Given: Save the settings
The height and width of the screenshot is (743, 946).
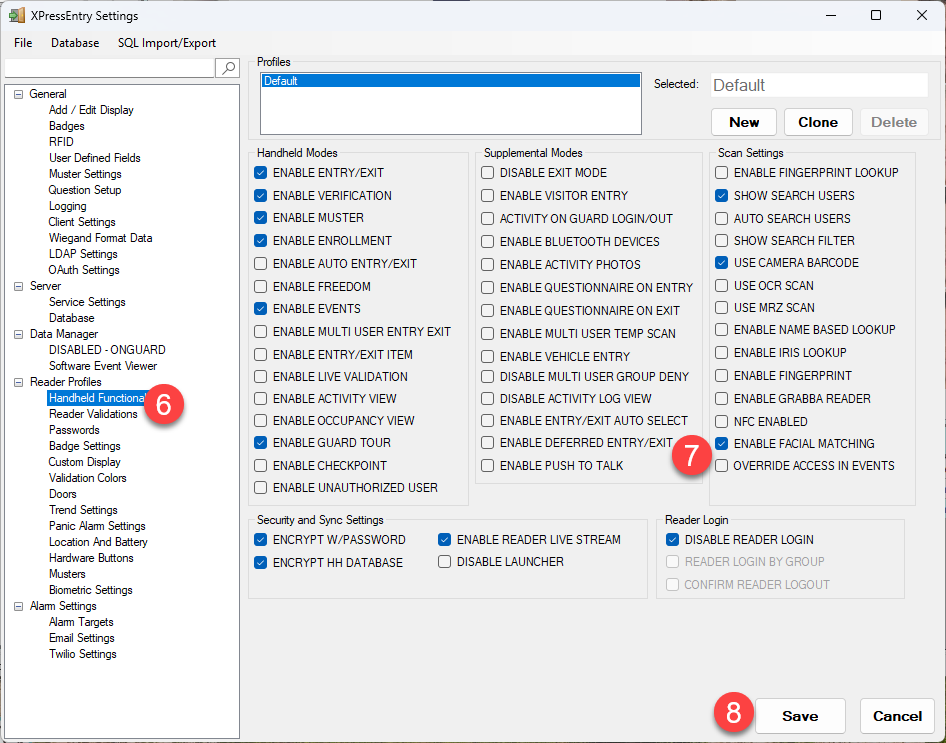Looking at the screenshot, I should tap(800, 716).
